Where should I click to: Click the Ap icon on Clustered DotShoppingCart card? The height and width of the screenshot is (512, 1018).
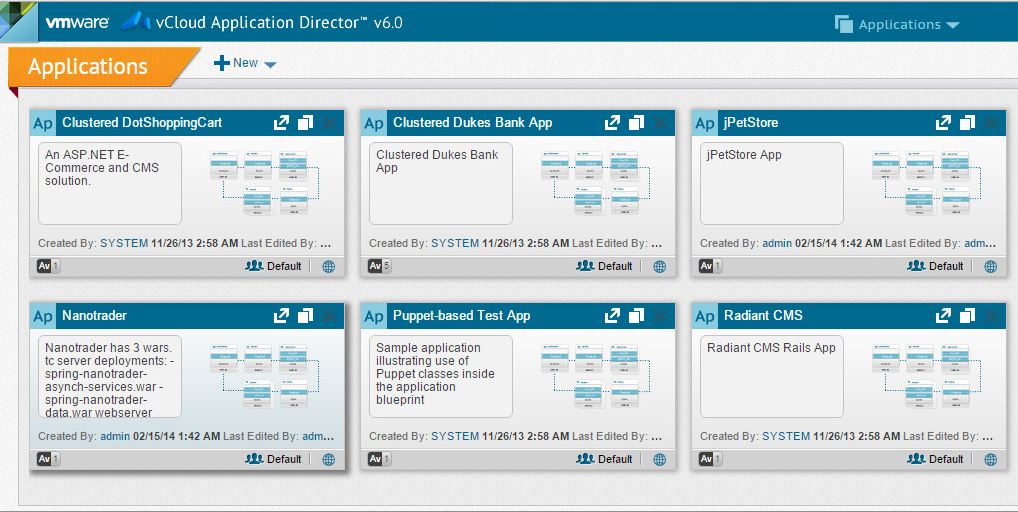click(43, 123)
